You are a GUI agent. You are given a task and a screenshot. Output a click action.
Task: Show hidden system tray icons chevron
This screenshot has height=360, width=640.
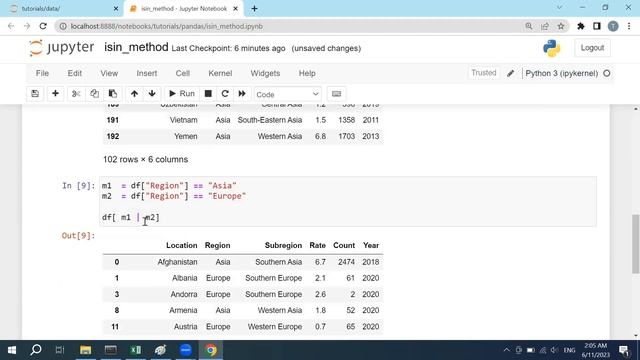tap(507, 350)
